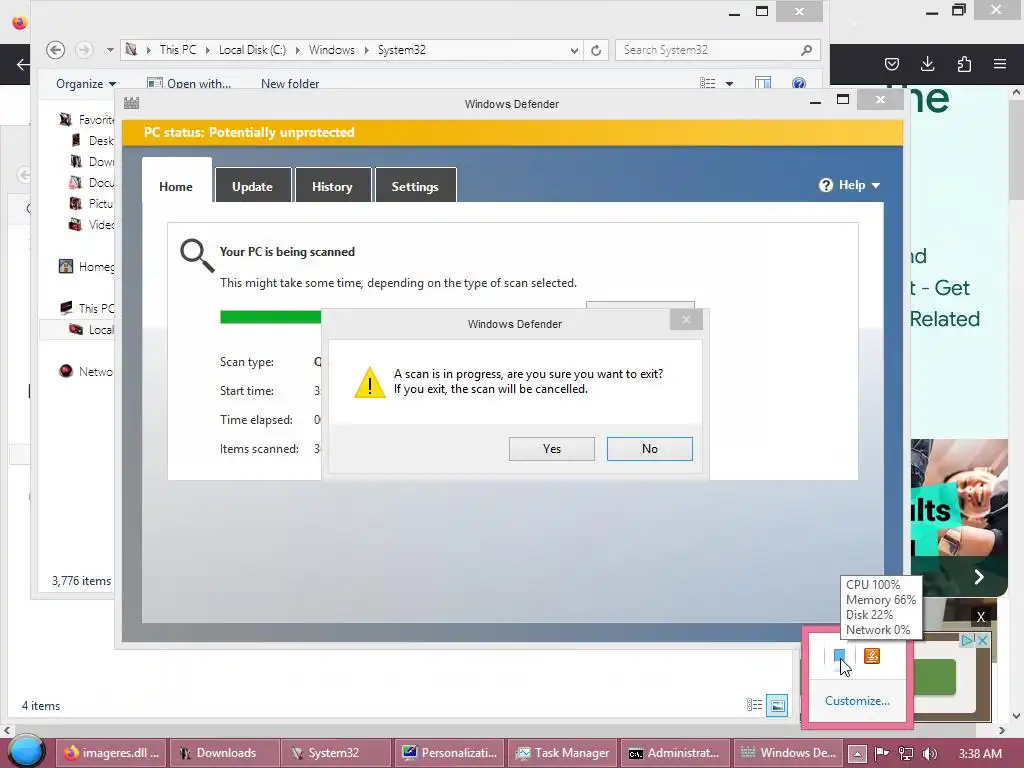Screen dimensions: 1024x768
Task: Click the scan progress bar
Action: 270,317
